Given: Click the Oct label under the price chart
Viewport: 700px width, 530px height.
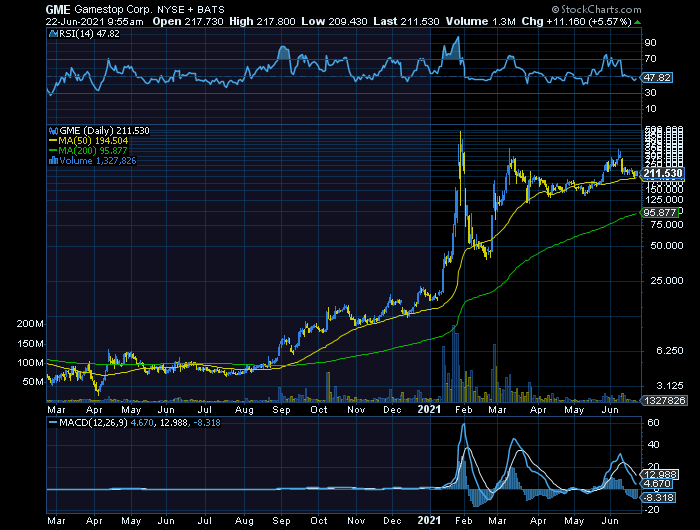Looking at the screenshot, I should [x=319, y=410].
